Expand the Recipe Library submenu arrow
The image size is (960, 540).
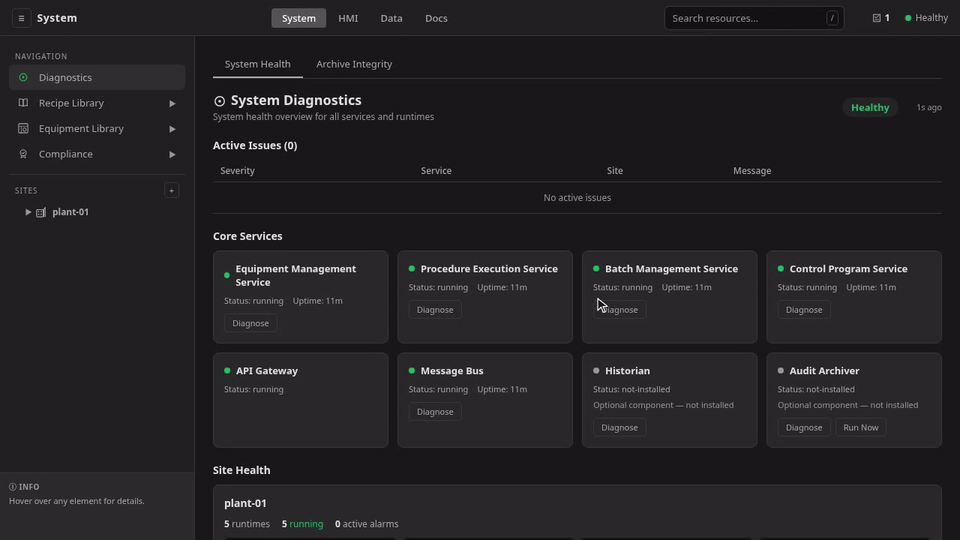click(x=172, y=103)
